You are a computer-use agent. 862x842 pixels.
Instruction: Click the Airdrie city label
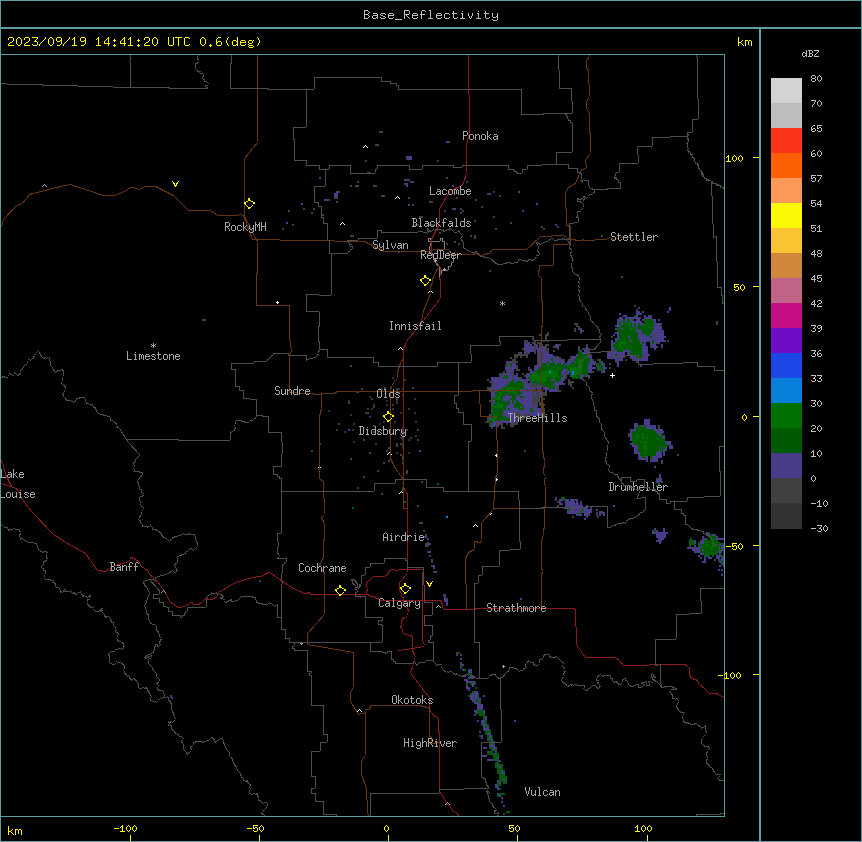click(x=404, y=537)
